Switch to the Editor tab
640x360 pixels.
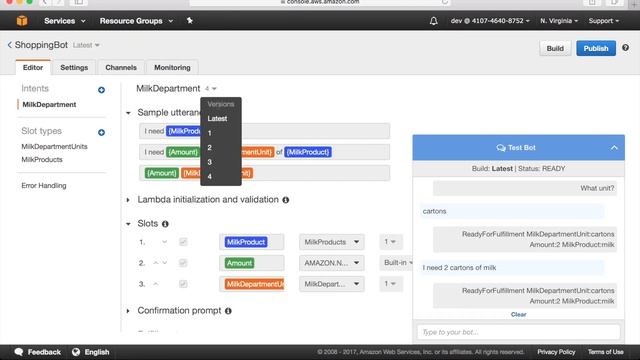[33, 67]
